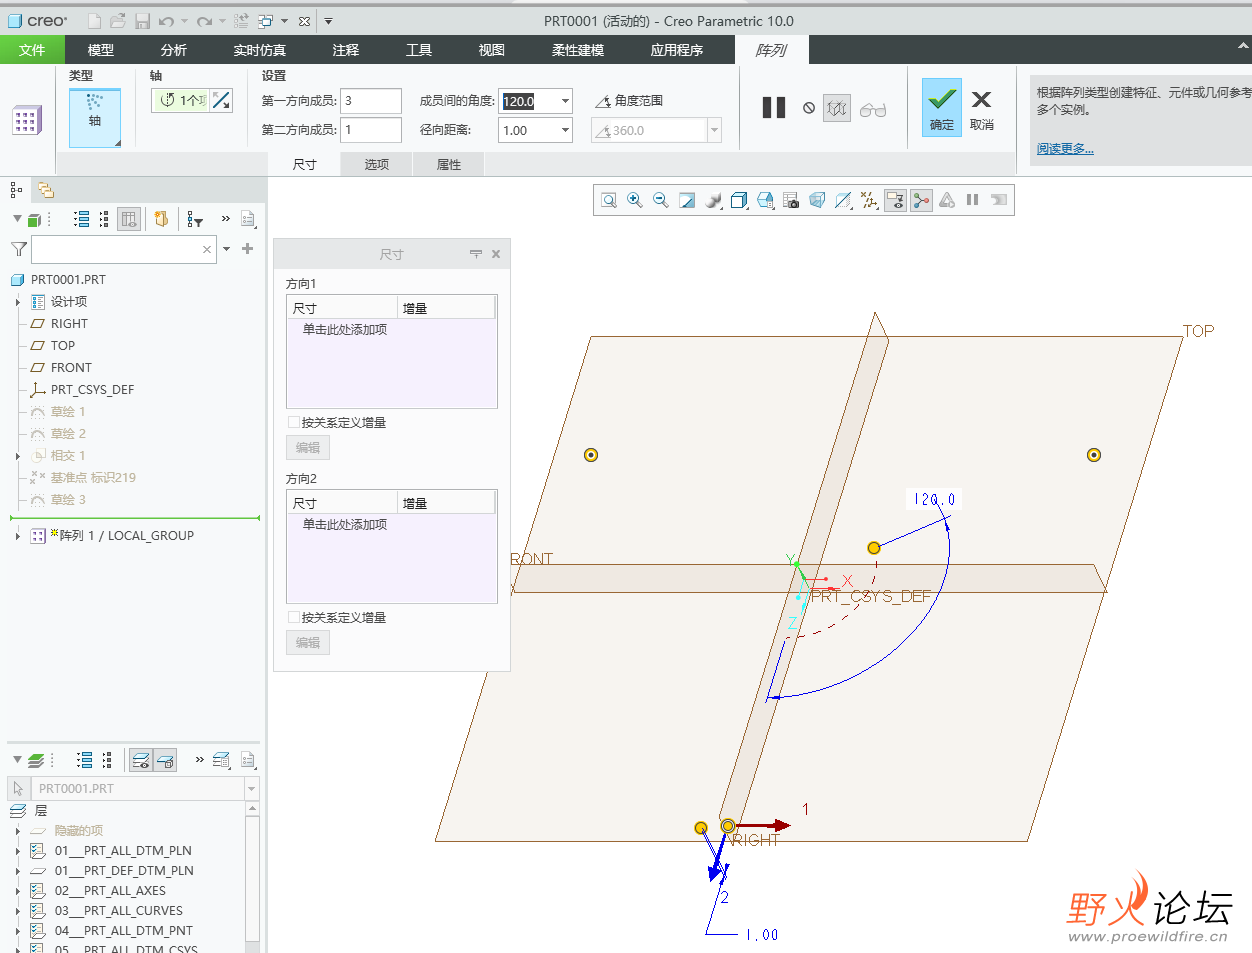Close the 尺寸 panel with X
The image size is (1252, 953).
496,254
